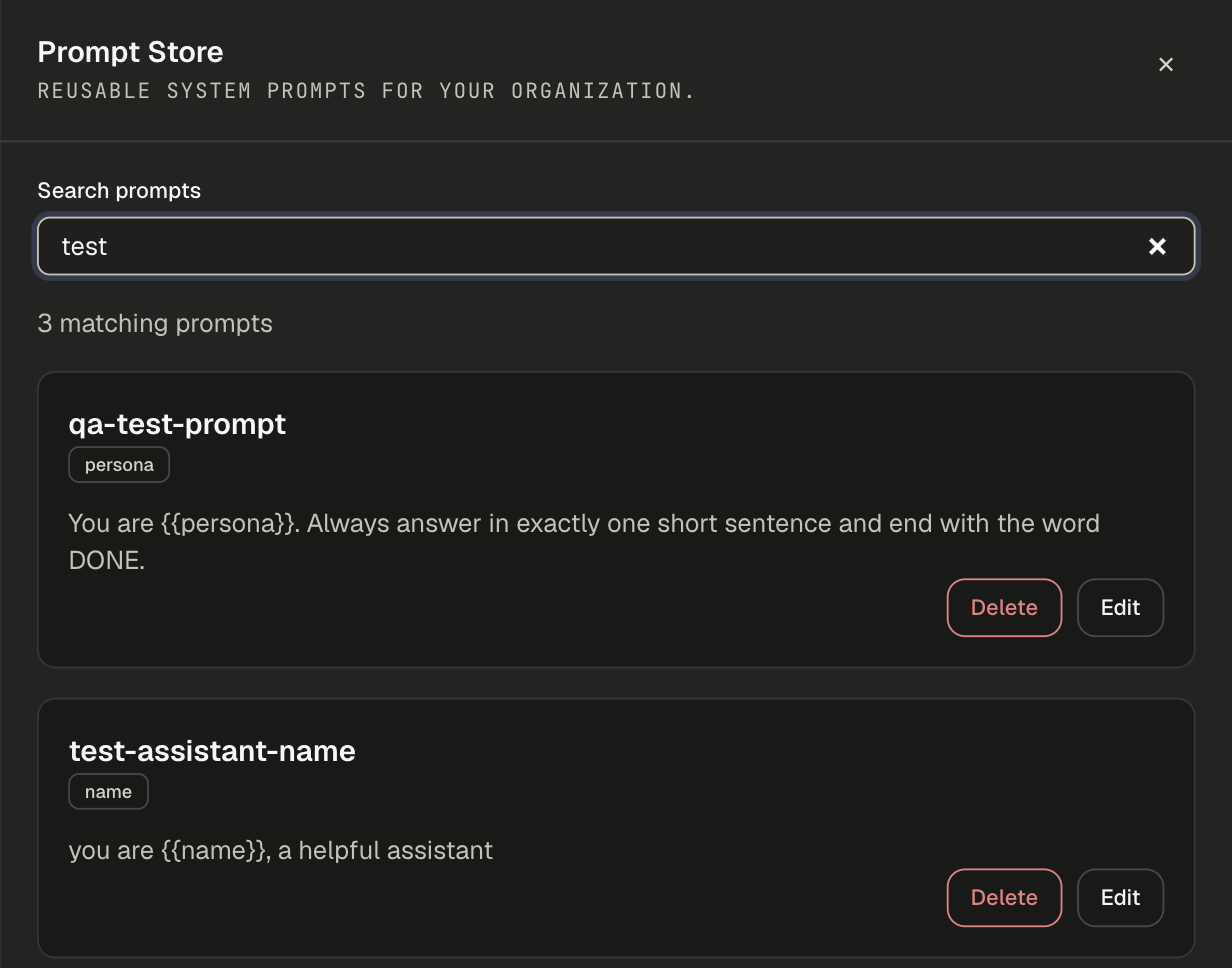The width and height of the screenshot is (1232, 968).
Task: Click the 'you are {{name}}, a helpful assistant' text
Action: pos(281,851)
